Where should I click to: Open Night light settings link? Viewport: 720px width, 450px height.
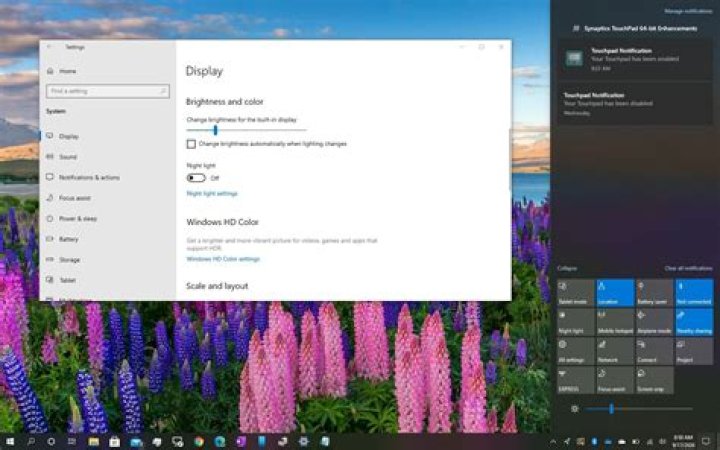click(212, 194)
